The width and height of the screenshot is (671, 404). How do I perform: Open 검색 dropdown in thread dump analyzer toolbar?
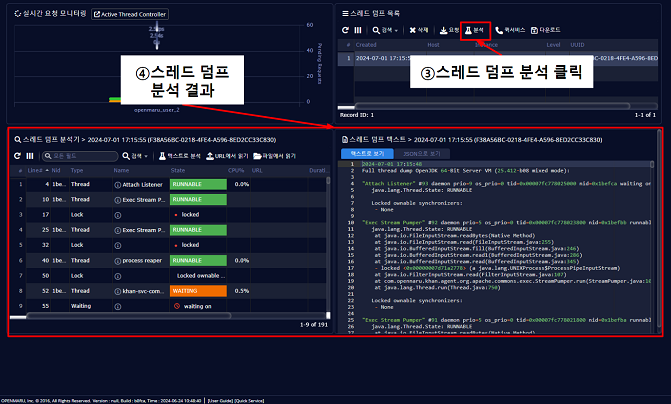click(x=135, y=156)
